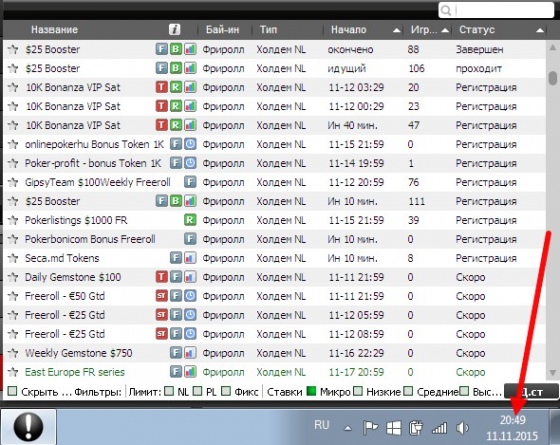Screen dimensions: 560x445
Task: Open the volume speaker icon in system tray
Action: (462, 428)
